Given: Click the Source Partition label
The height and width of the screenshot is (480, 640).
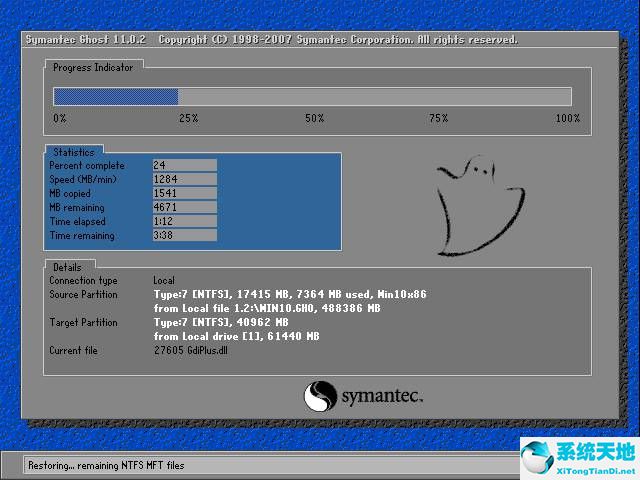Looking at the screenshot, I should pyautogui.click(x=83, y=295).
